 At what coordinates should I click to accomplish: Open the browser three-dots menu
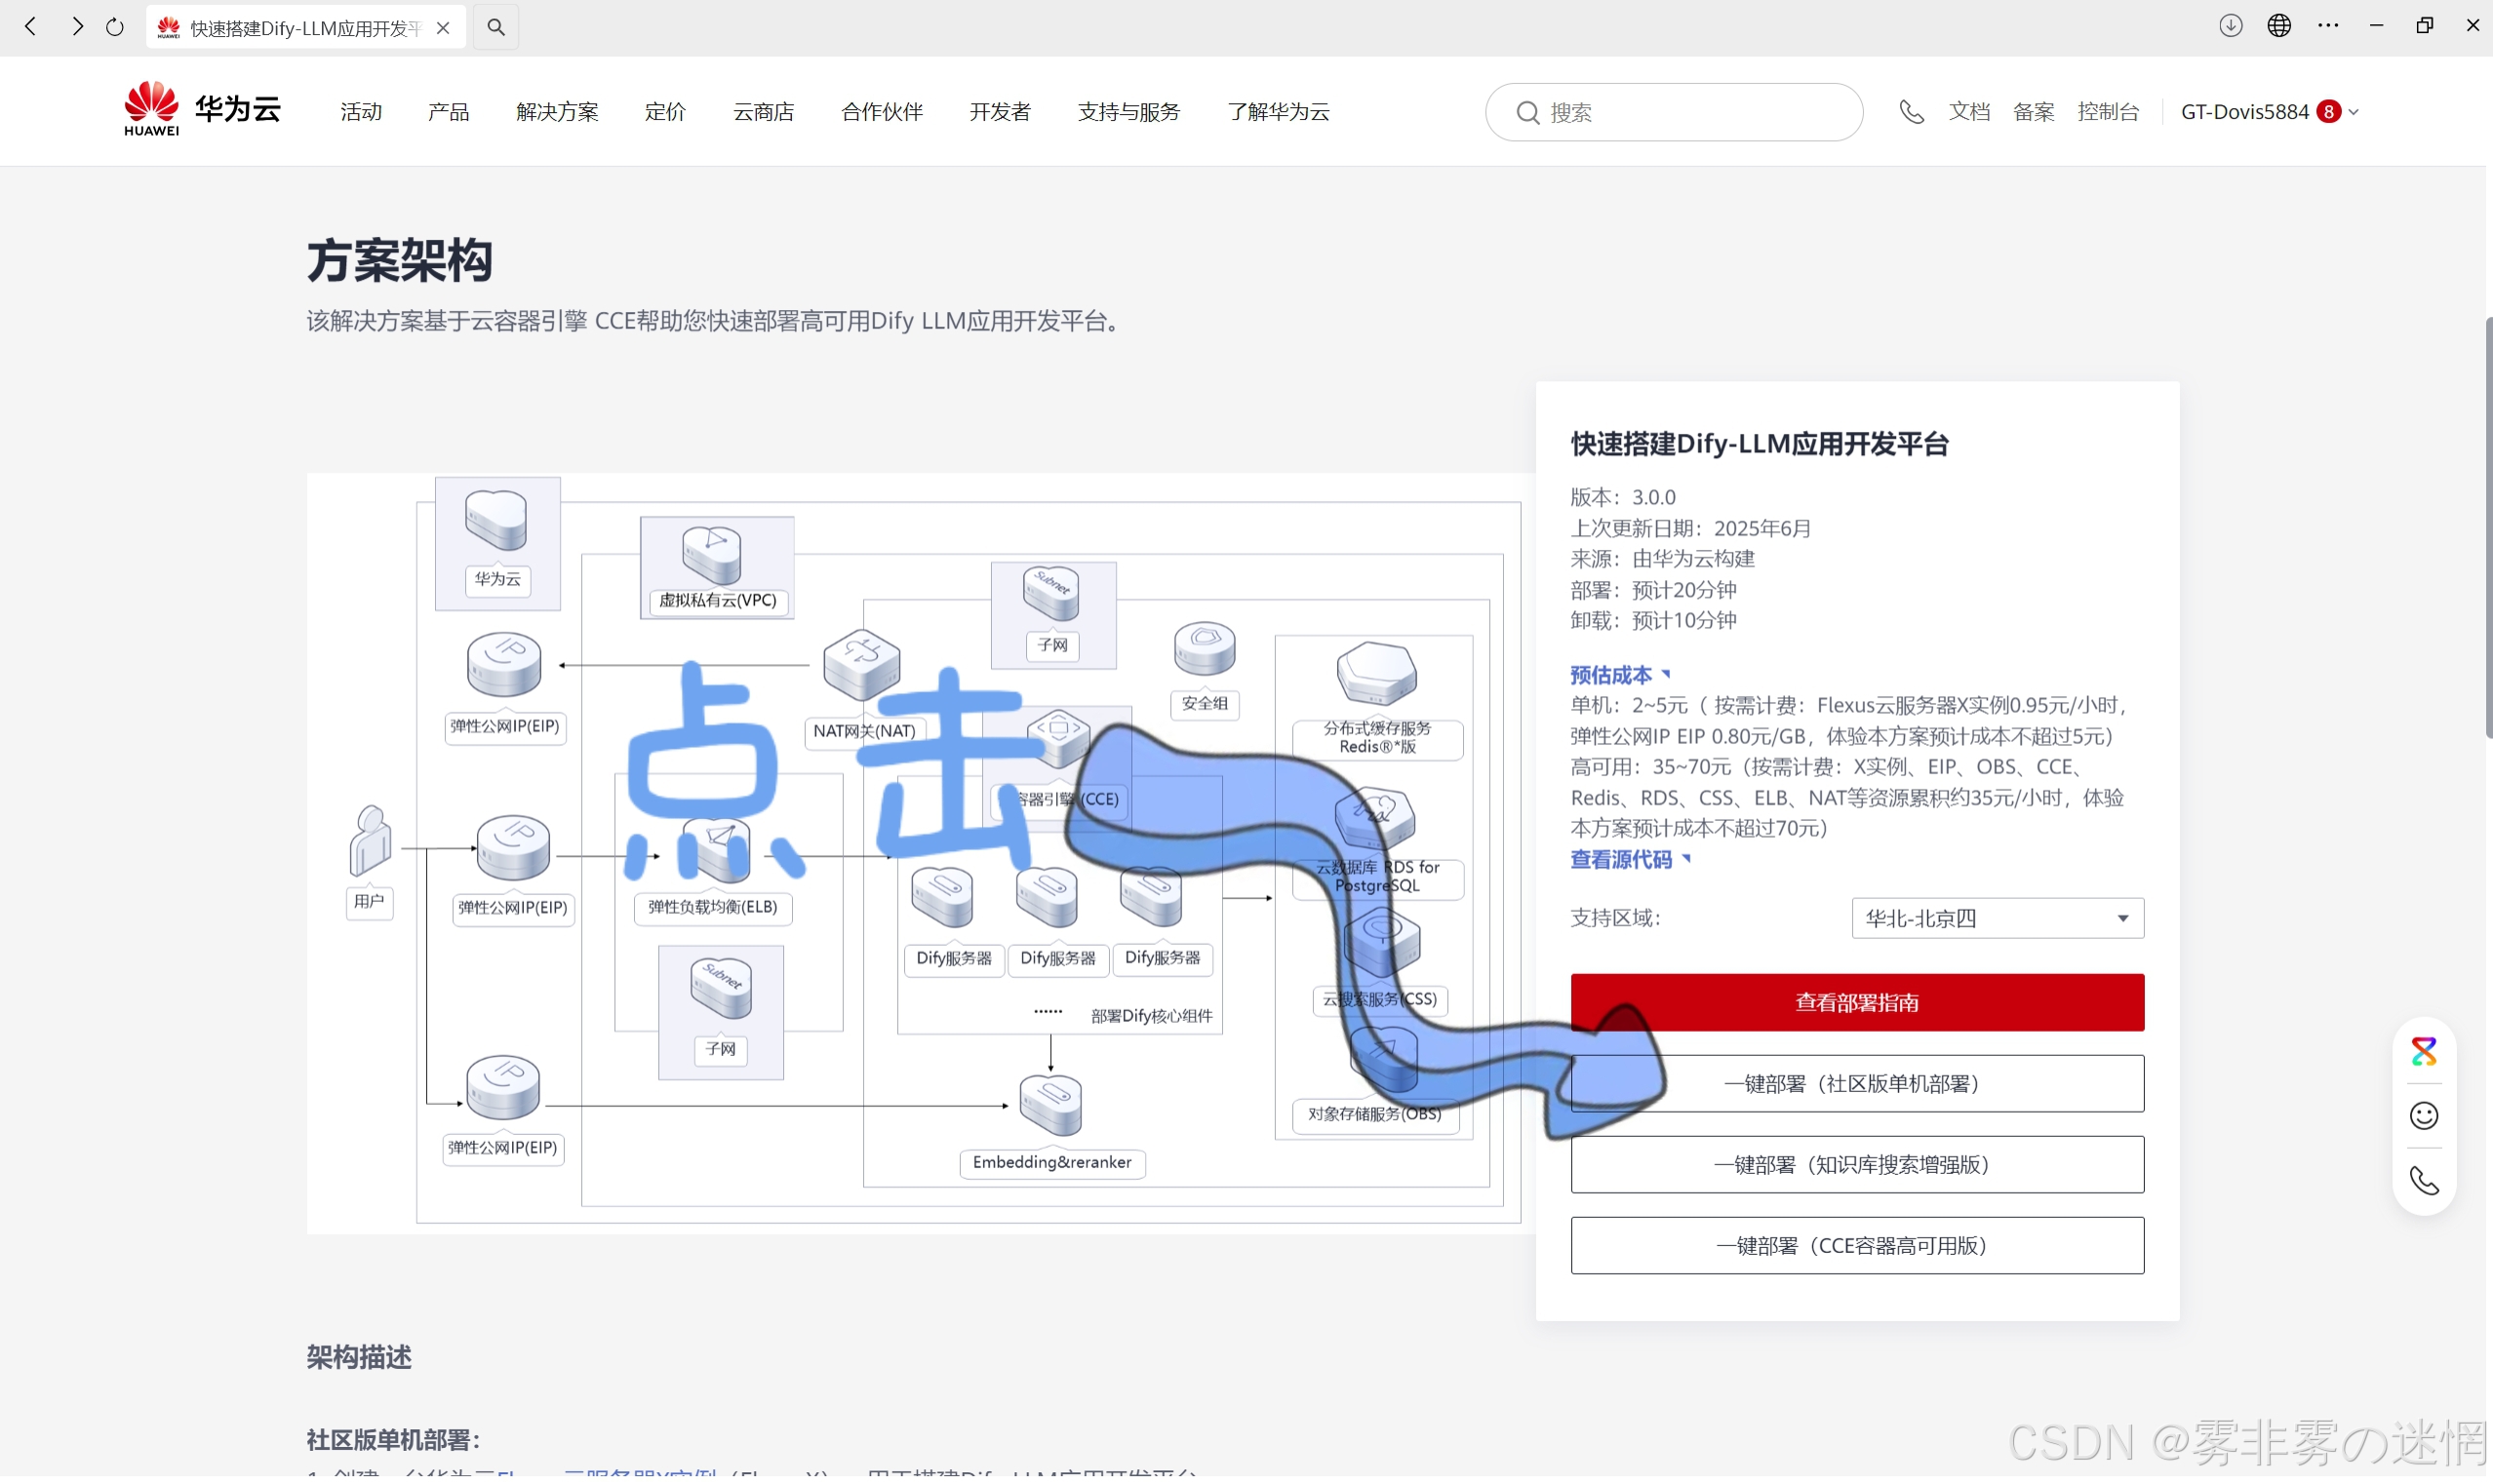(2328, 26)
